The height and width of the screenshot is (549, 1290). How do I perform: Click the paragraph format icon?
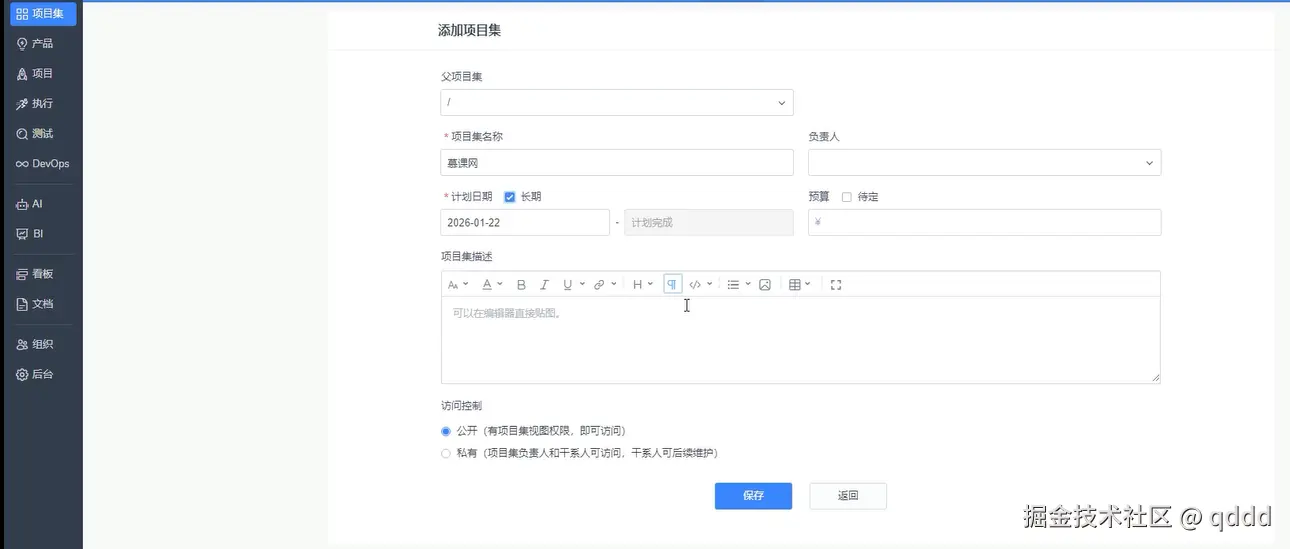pyautogui.click(x=672, y=285)
